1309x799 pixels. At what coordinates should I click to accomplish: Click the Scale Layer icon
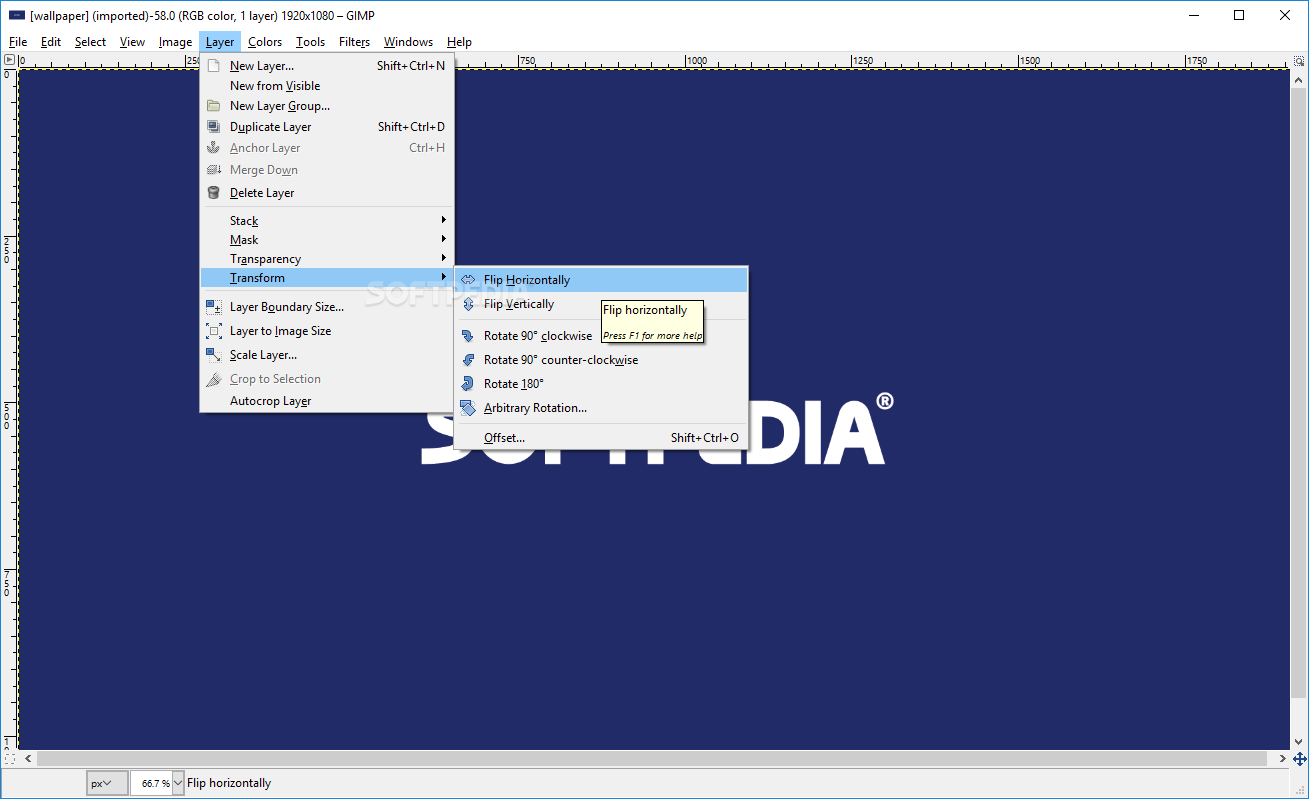coord(214,355)
